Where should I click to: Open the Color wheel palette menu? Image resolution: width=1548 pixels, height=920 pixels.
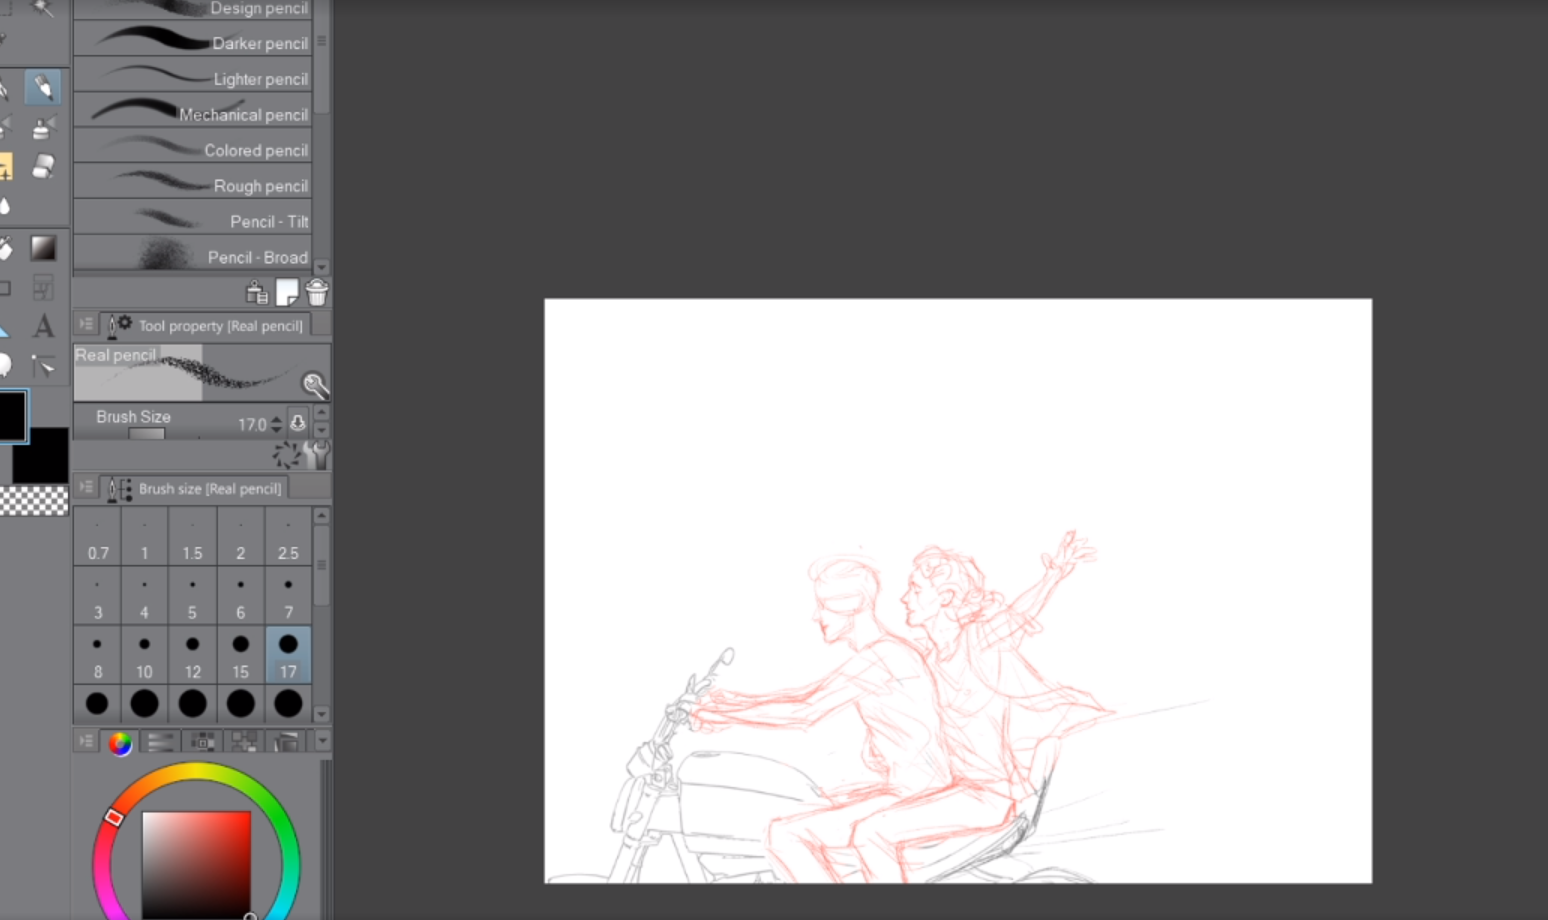tap(86, 741)
